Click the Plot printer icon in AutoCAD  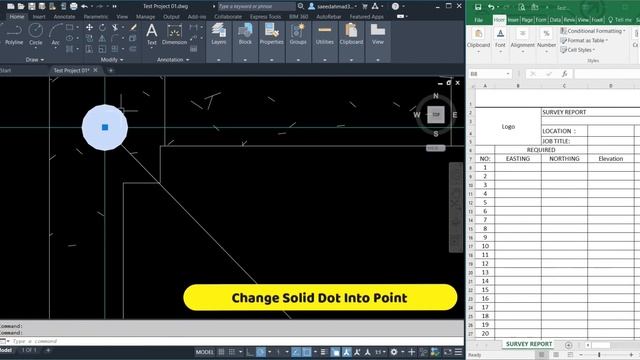click(x=73, y=6)
